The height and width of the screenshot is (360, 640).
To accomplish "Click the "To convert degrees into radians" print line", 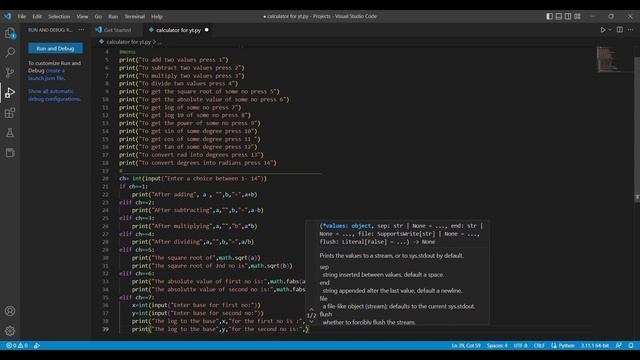I will [x=198, y=162].
